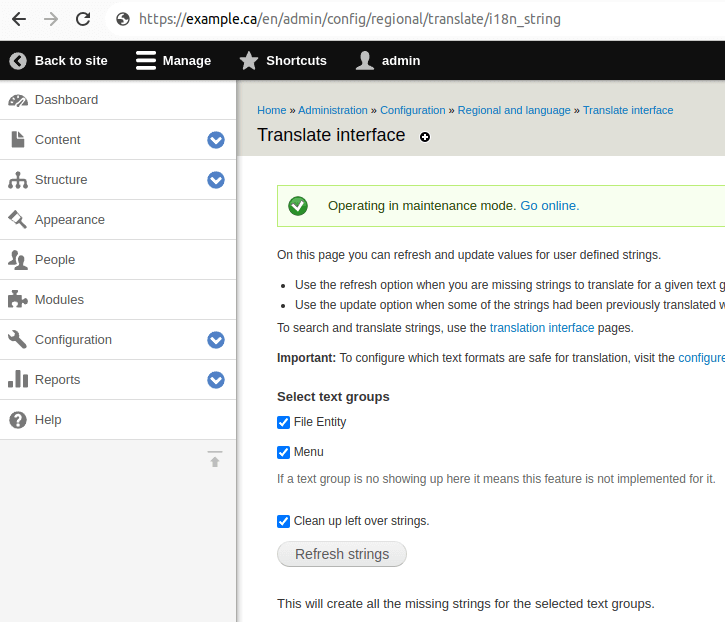Viewport: 725px width, 622px height.
Task: Click the Structure hierarchy icon
Action: (x=18, y=180)
